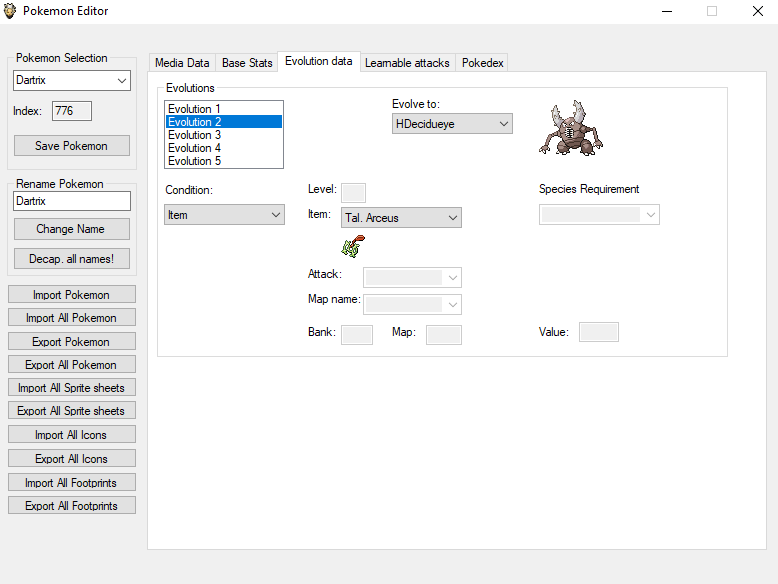This screenshot has height=584, width=778.
Task: Click Export All Sprite sheets button
Action: 71,411
